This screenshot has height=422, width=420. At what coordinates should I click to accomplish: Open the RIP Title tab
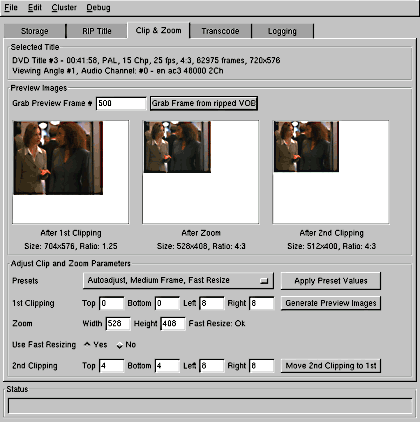pyautogui.click(x=97, y=31)
